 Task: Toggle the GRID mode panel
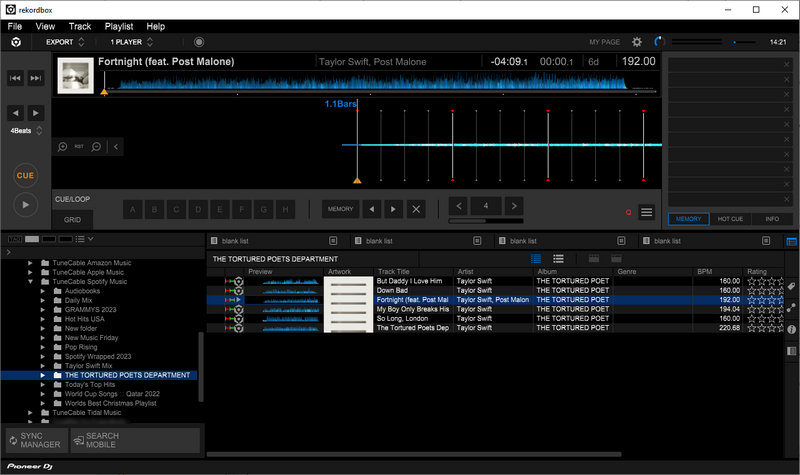pyautogui.click(x=73, y=219)
